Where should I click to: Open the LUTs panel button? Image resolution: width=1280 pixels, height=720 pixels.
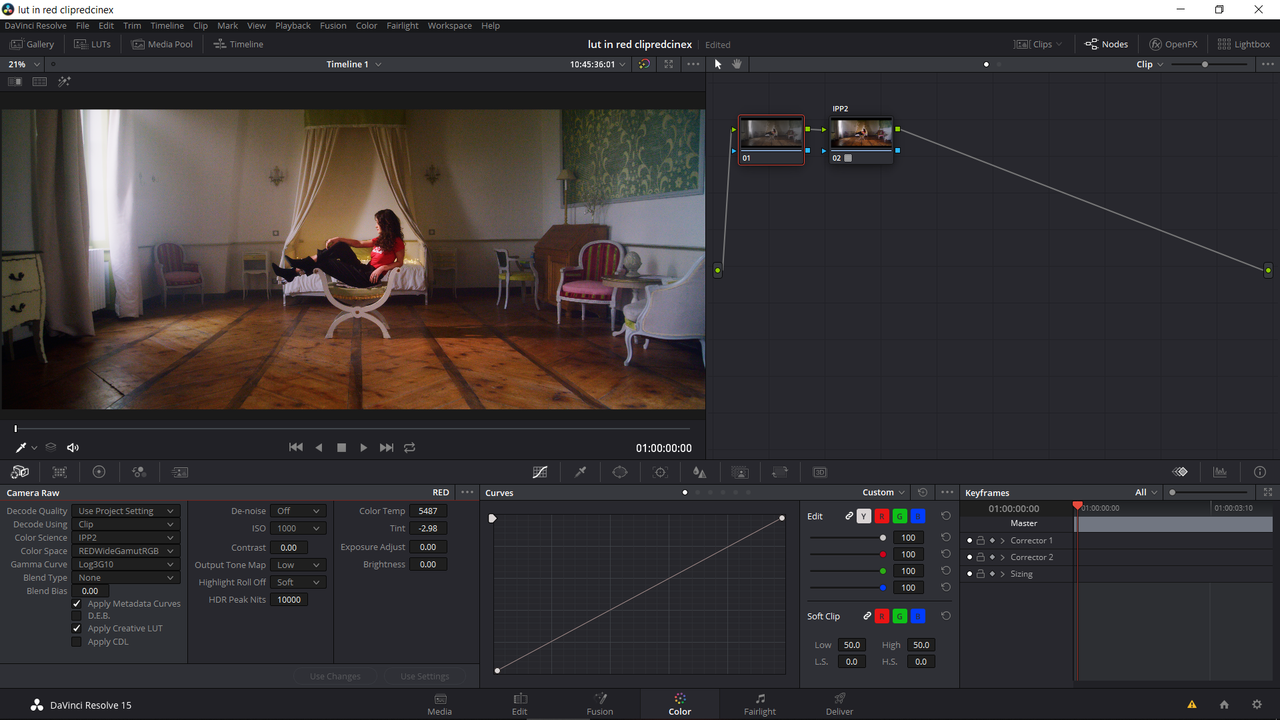93,44
